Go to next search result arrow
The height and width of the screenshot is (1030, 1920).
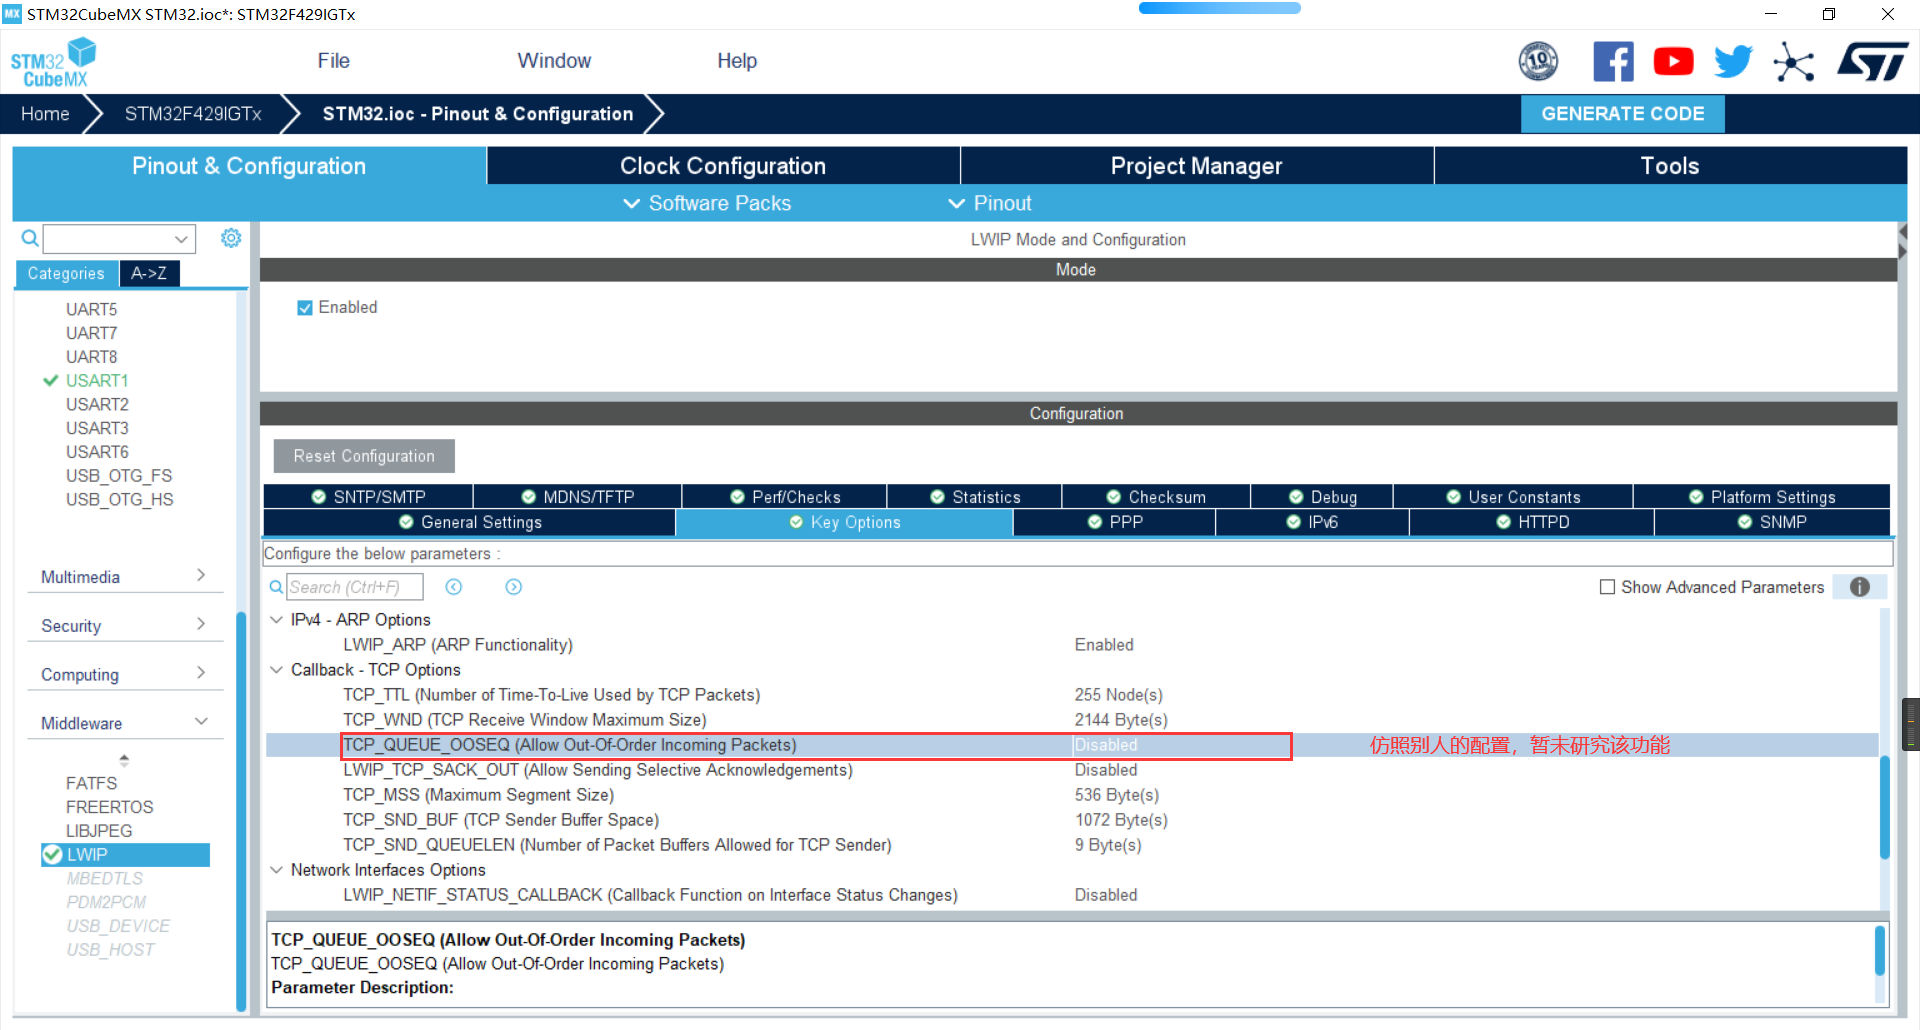coord(514,587)
